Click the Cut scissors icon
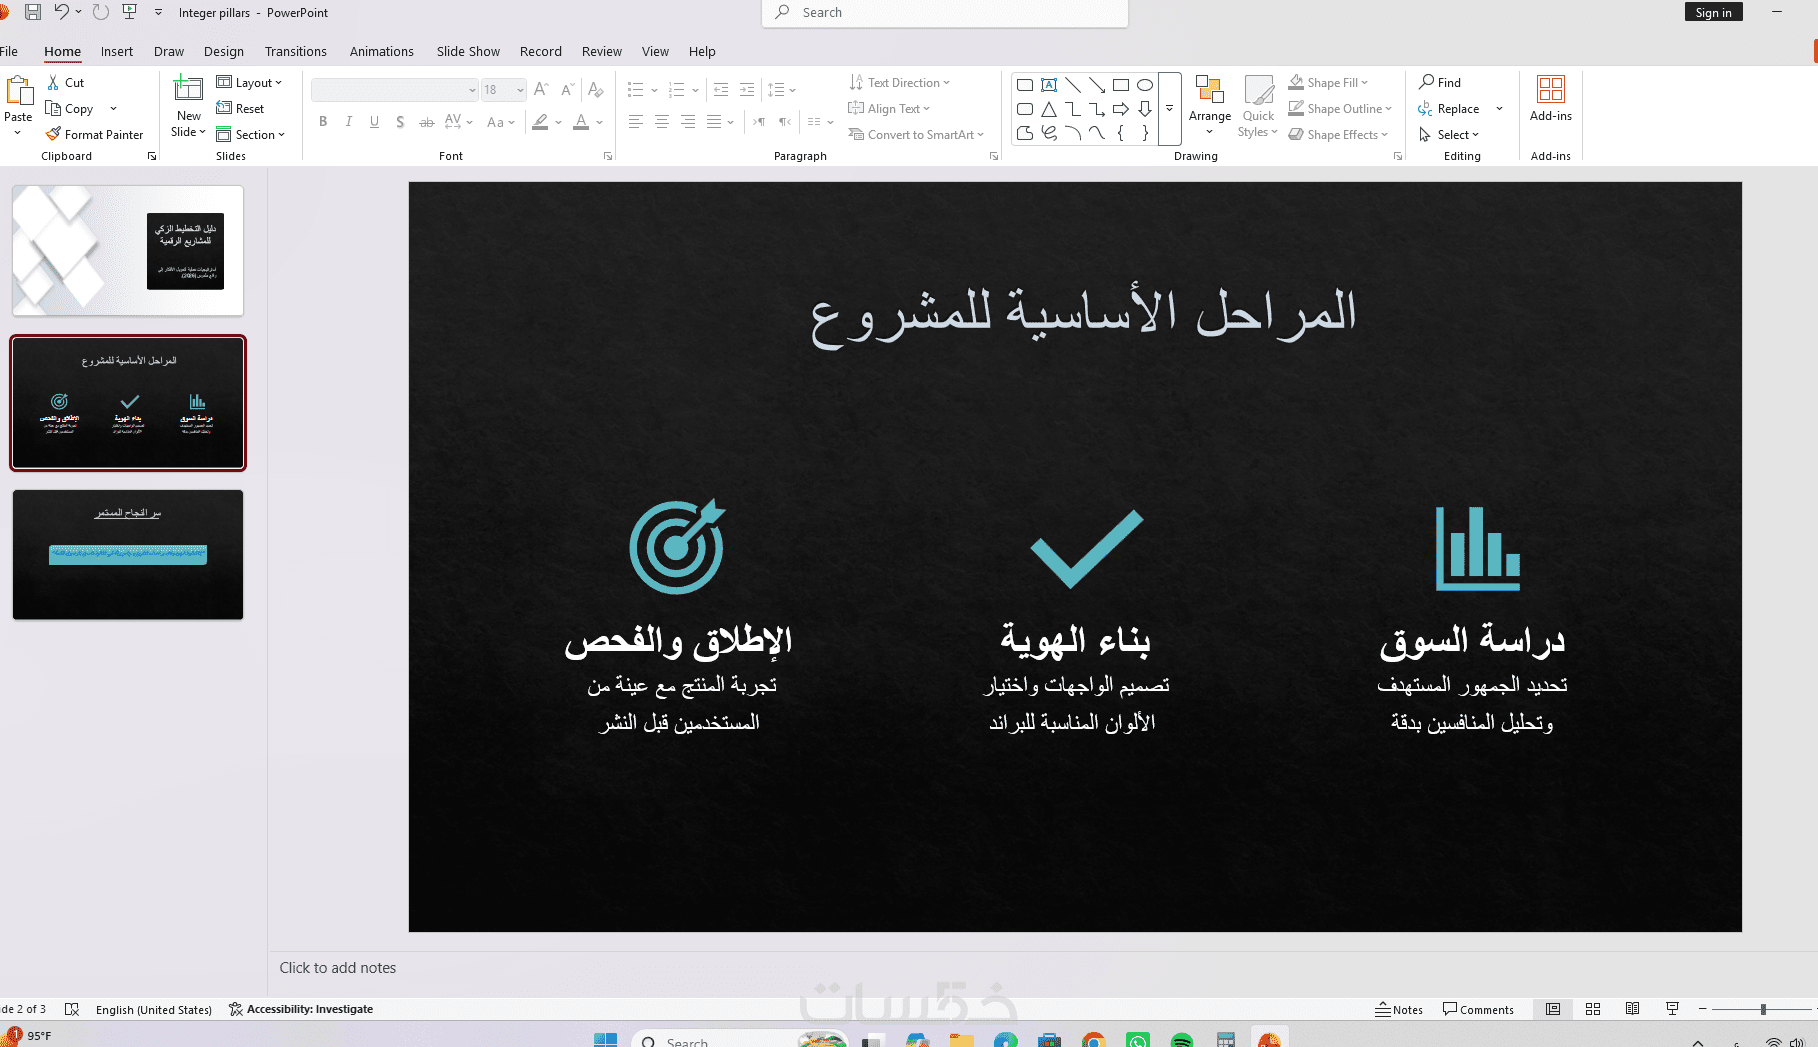Screen dimensions: 1818x1047 [x=53, y=83]
